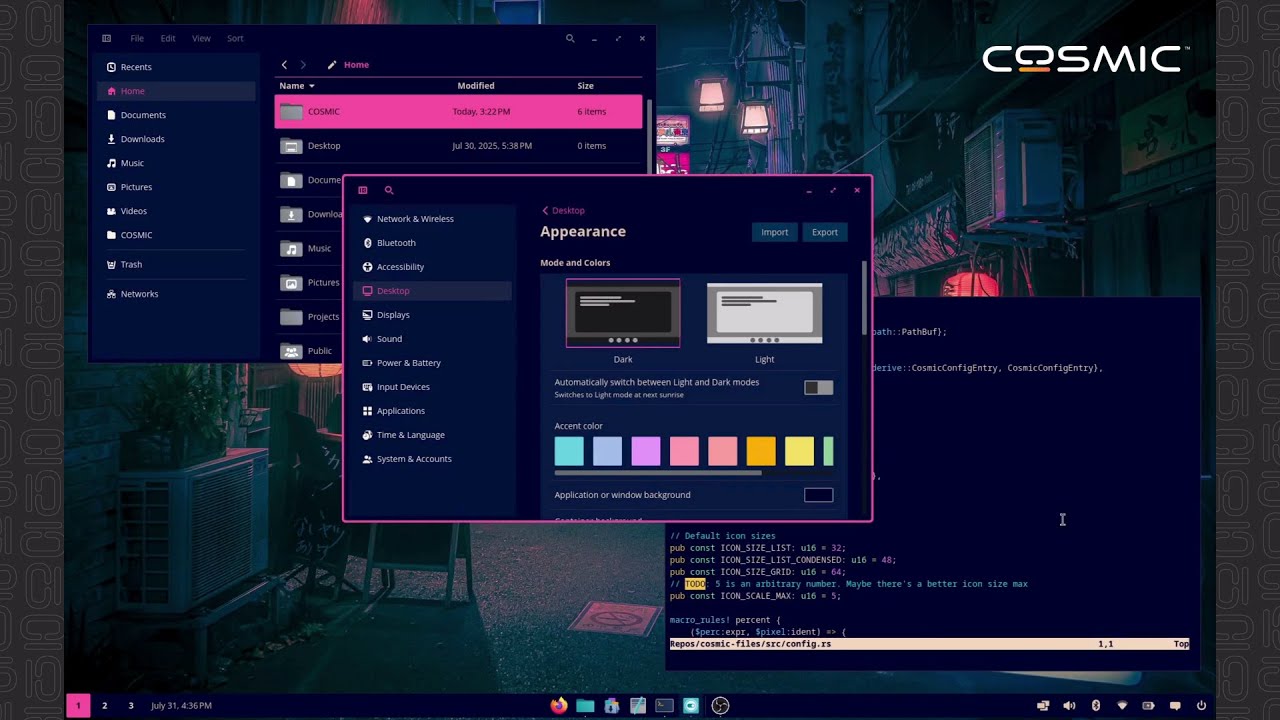The image size is (1280, 720).
Task: Select the Desktop folder row in Files
Action: pos(458,146)
